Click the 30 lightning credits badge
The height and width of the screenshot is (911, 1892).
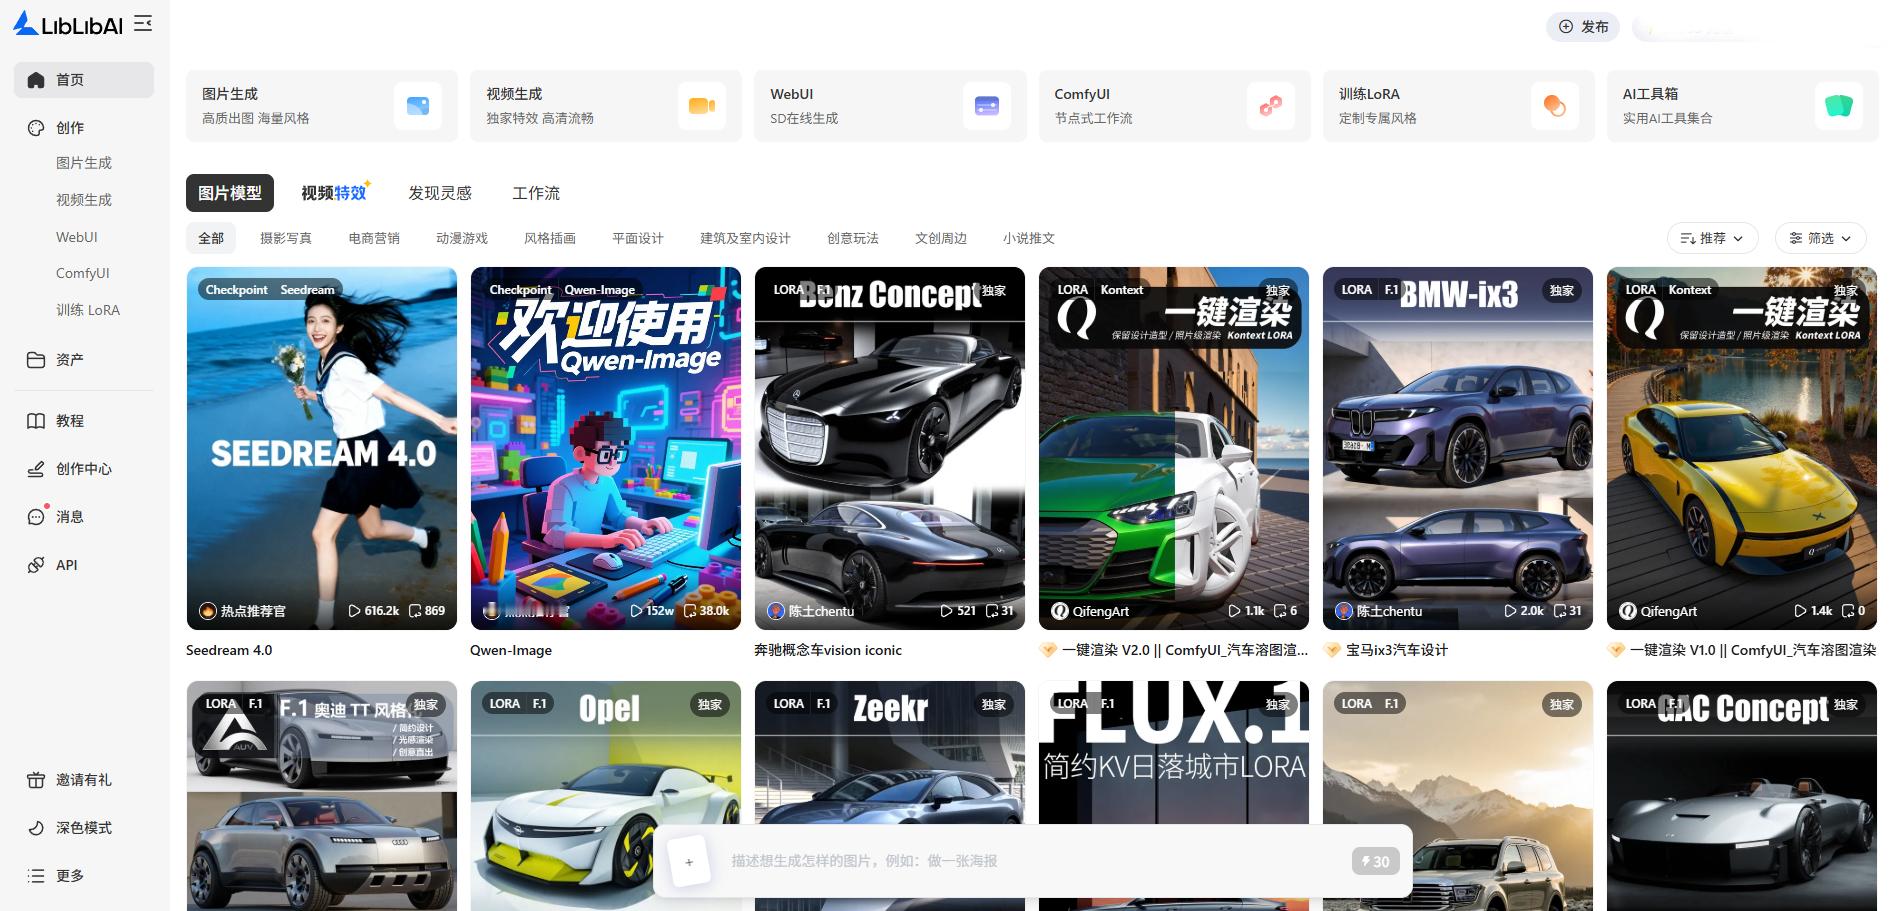[1376, 861]
